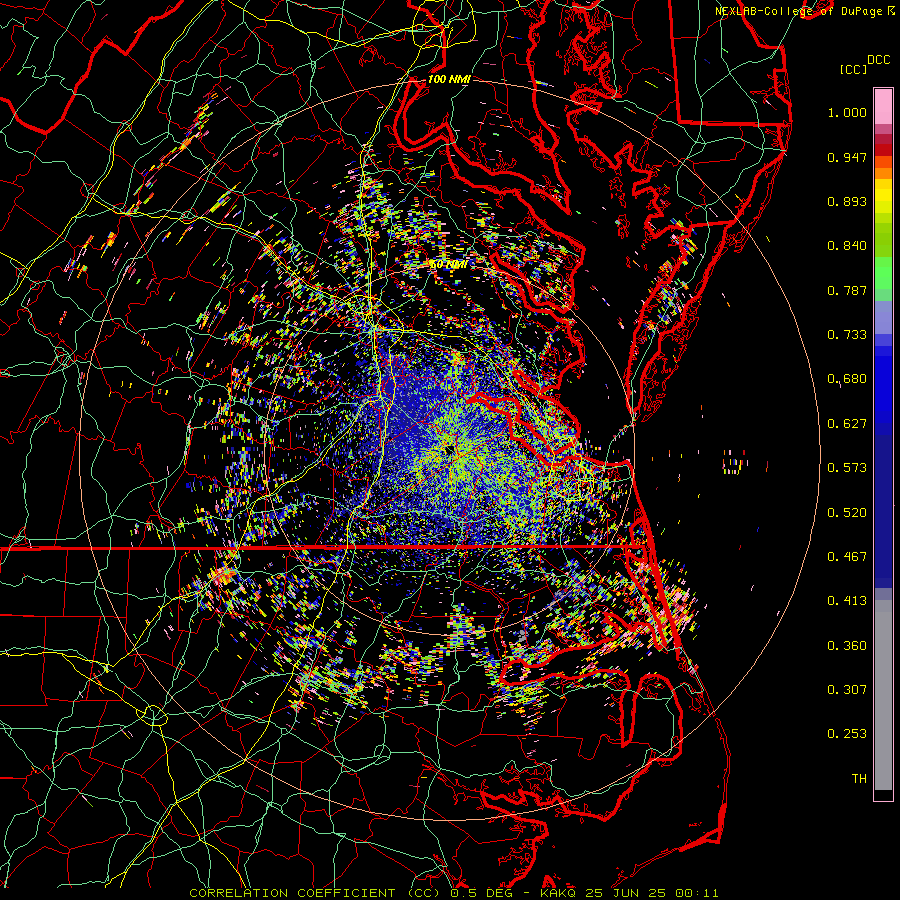Screen dimensions: 900x900
Task: Select the 0.573 scale value
Action: pos(847,468)
